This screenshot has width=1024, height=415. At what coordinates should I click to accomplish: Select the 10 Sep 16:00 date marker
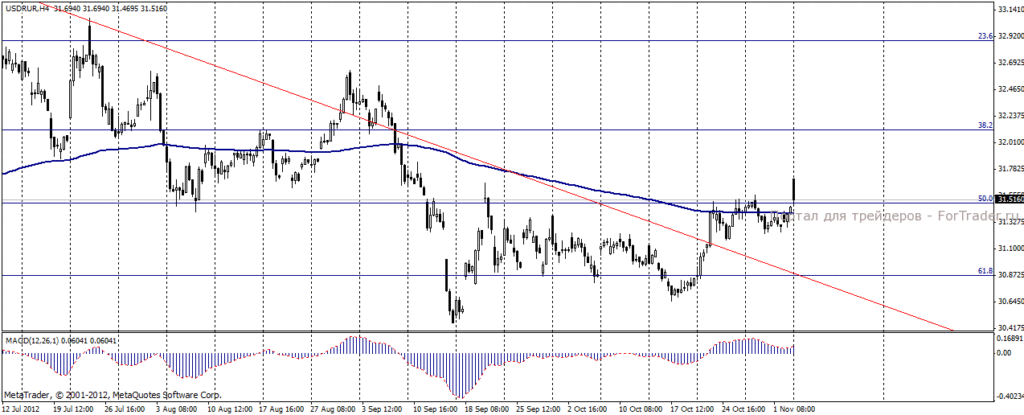pyautogui.click(x=435, y=408)
